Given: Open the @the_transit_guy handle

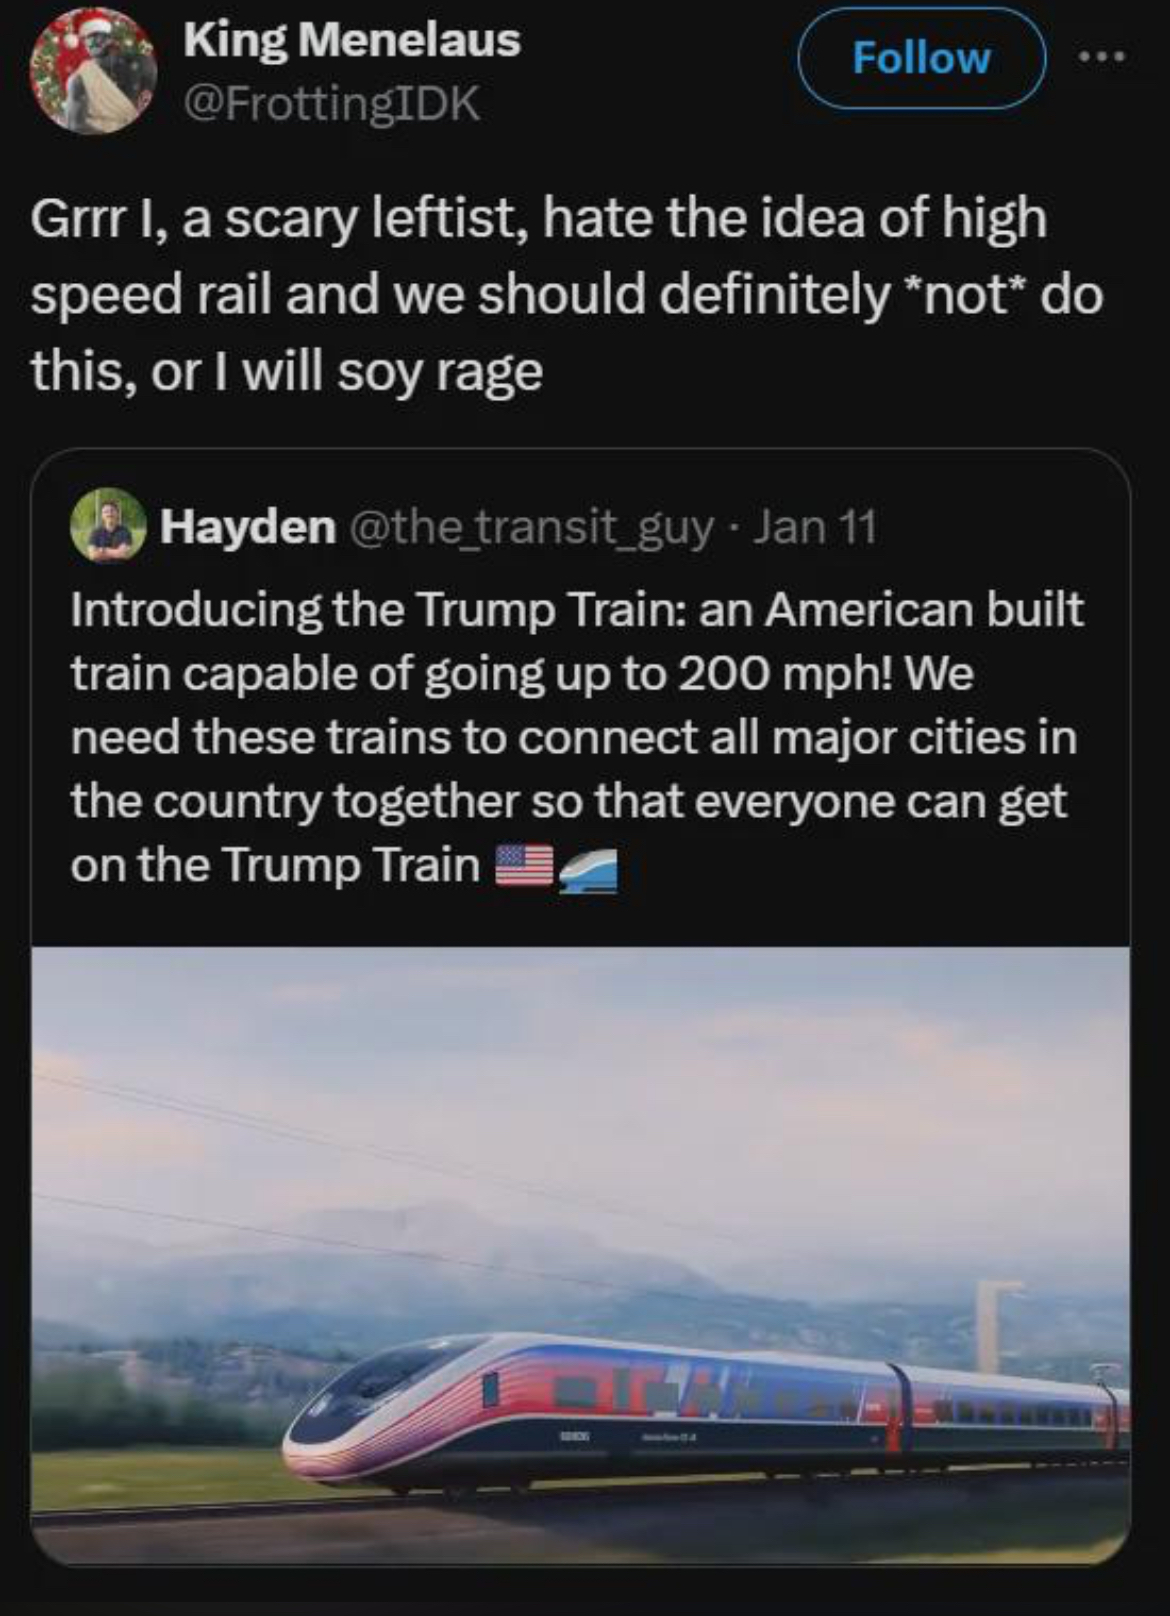Looking at the screenshot, I should (x=530, y=527).
